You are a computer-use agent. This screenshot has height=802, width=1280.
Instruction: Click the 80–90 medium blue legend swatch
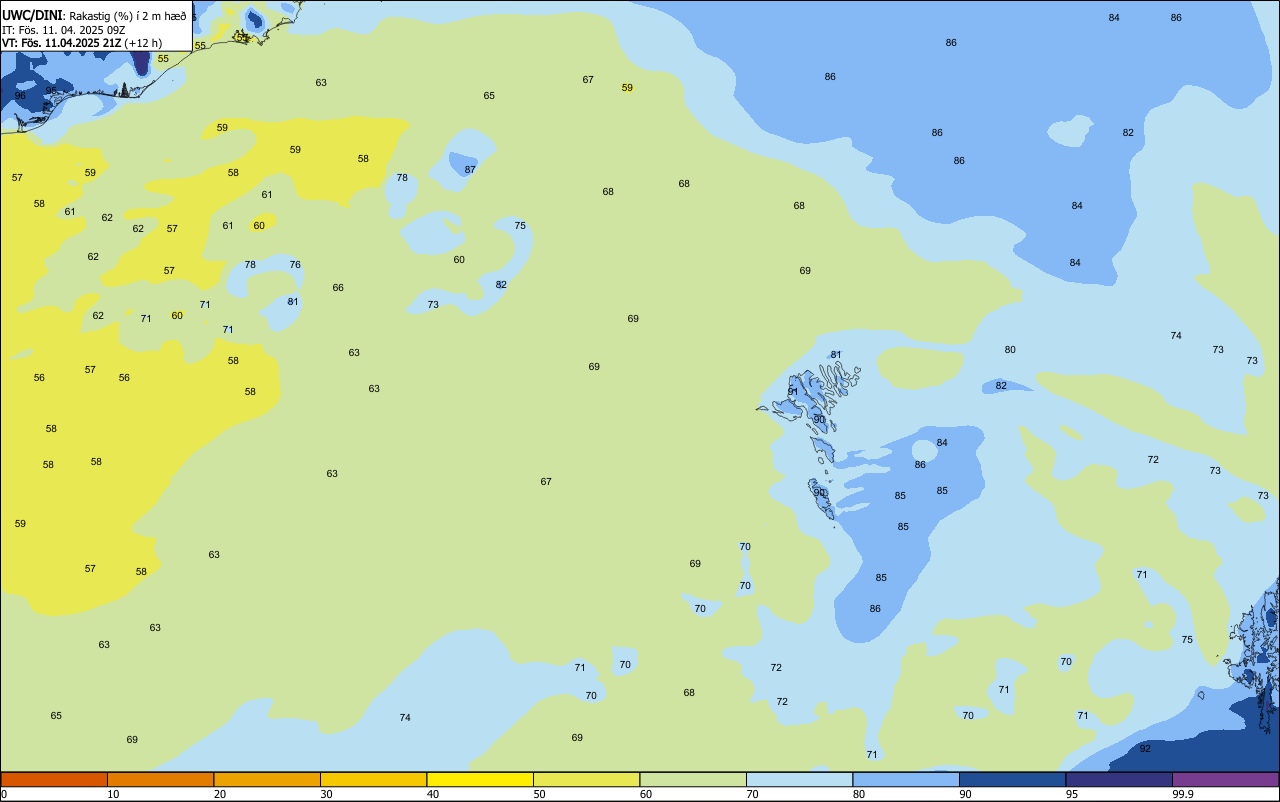tap(906, 779)
